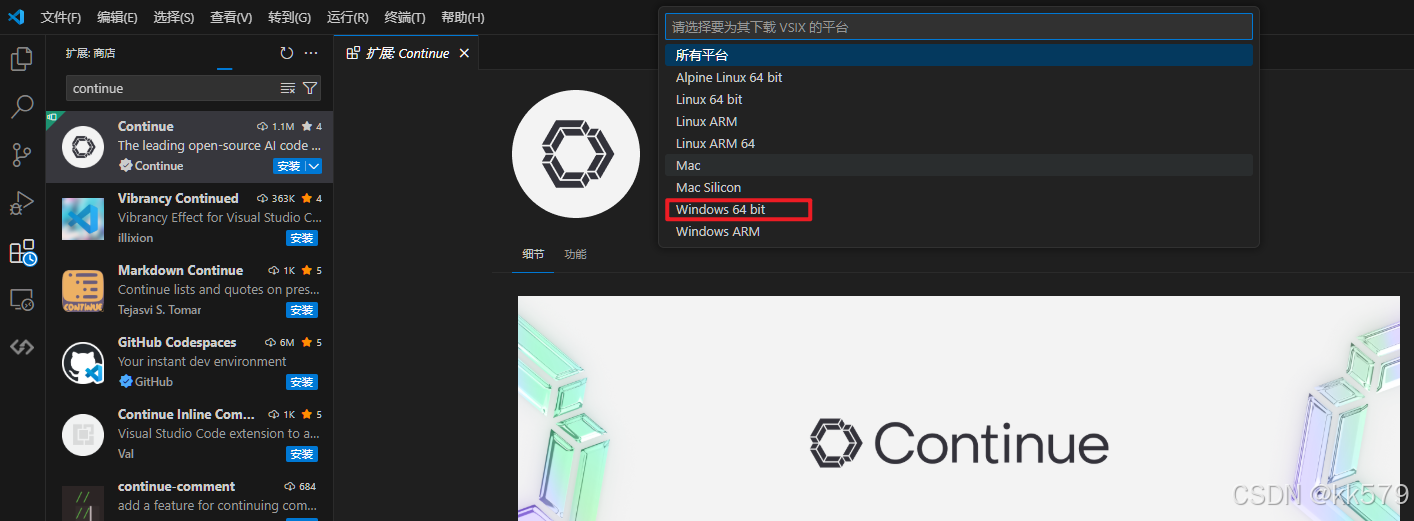Click GitHub Codespaces extension icon
This screenshot has width=1414, height=521.
(x=83, y=362)
